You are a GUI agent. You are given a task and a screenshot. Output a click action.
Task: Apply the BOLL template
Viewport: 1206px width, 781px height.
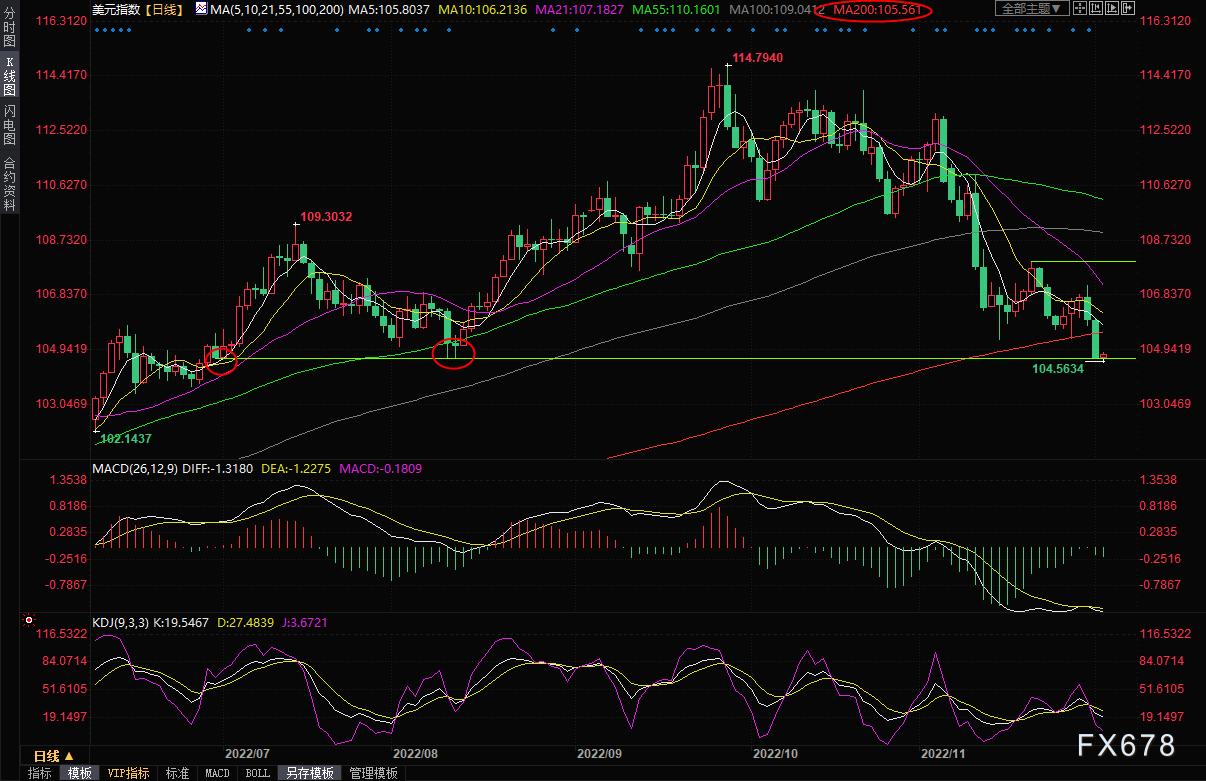click(257, 773)
